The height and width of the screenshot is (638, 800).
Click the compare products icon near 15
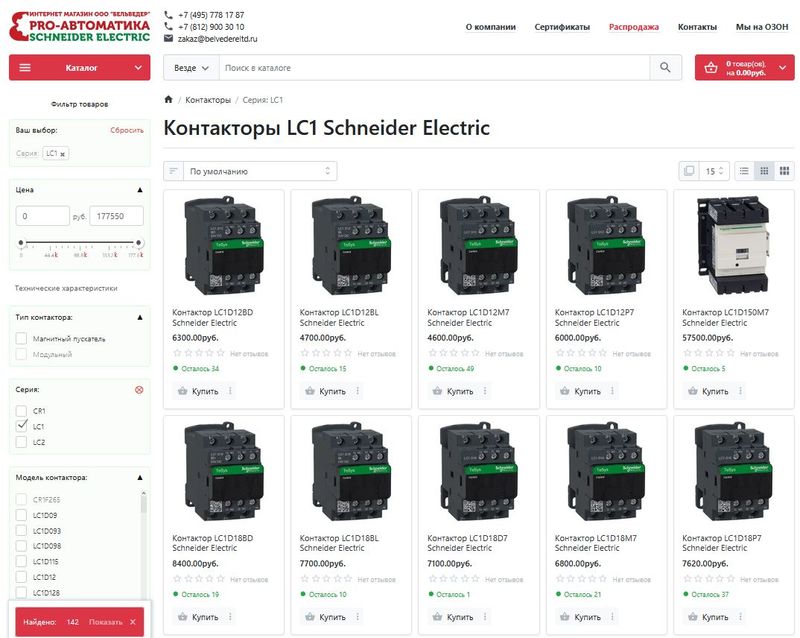[x=689, y=171]
